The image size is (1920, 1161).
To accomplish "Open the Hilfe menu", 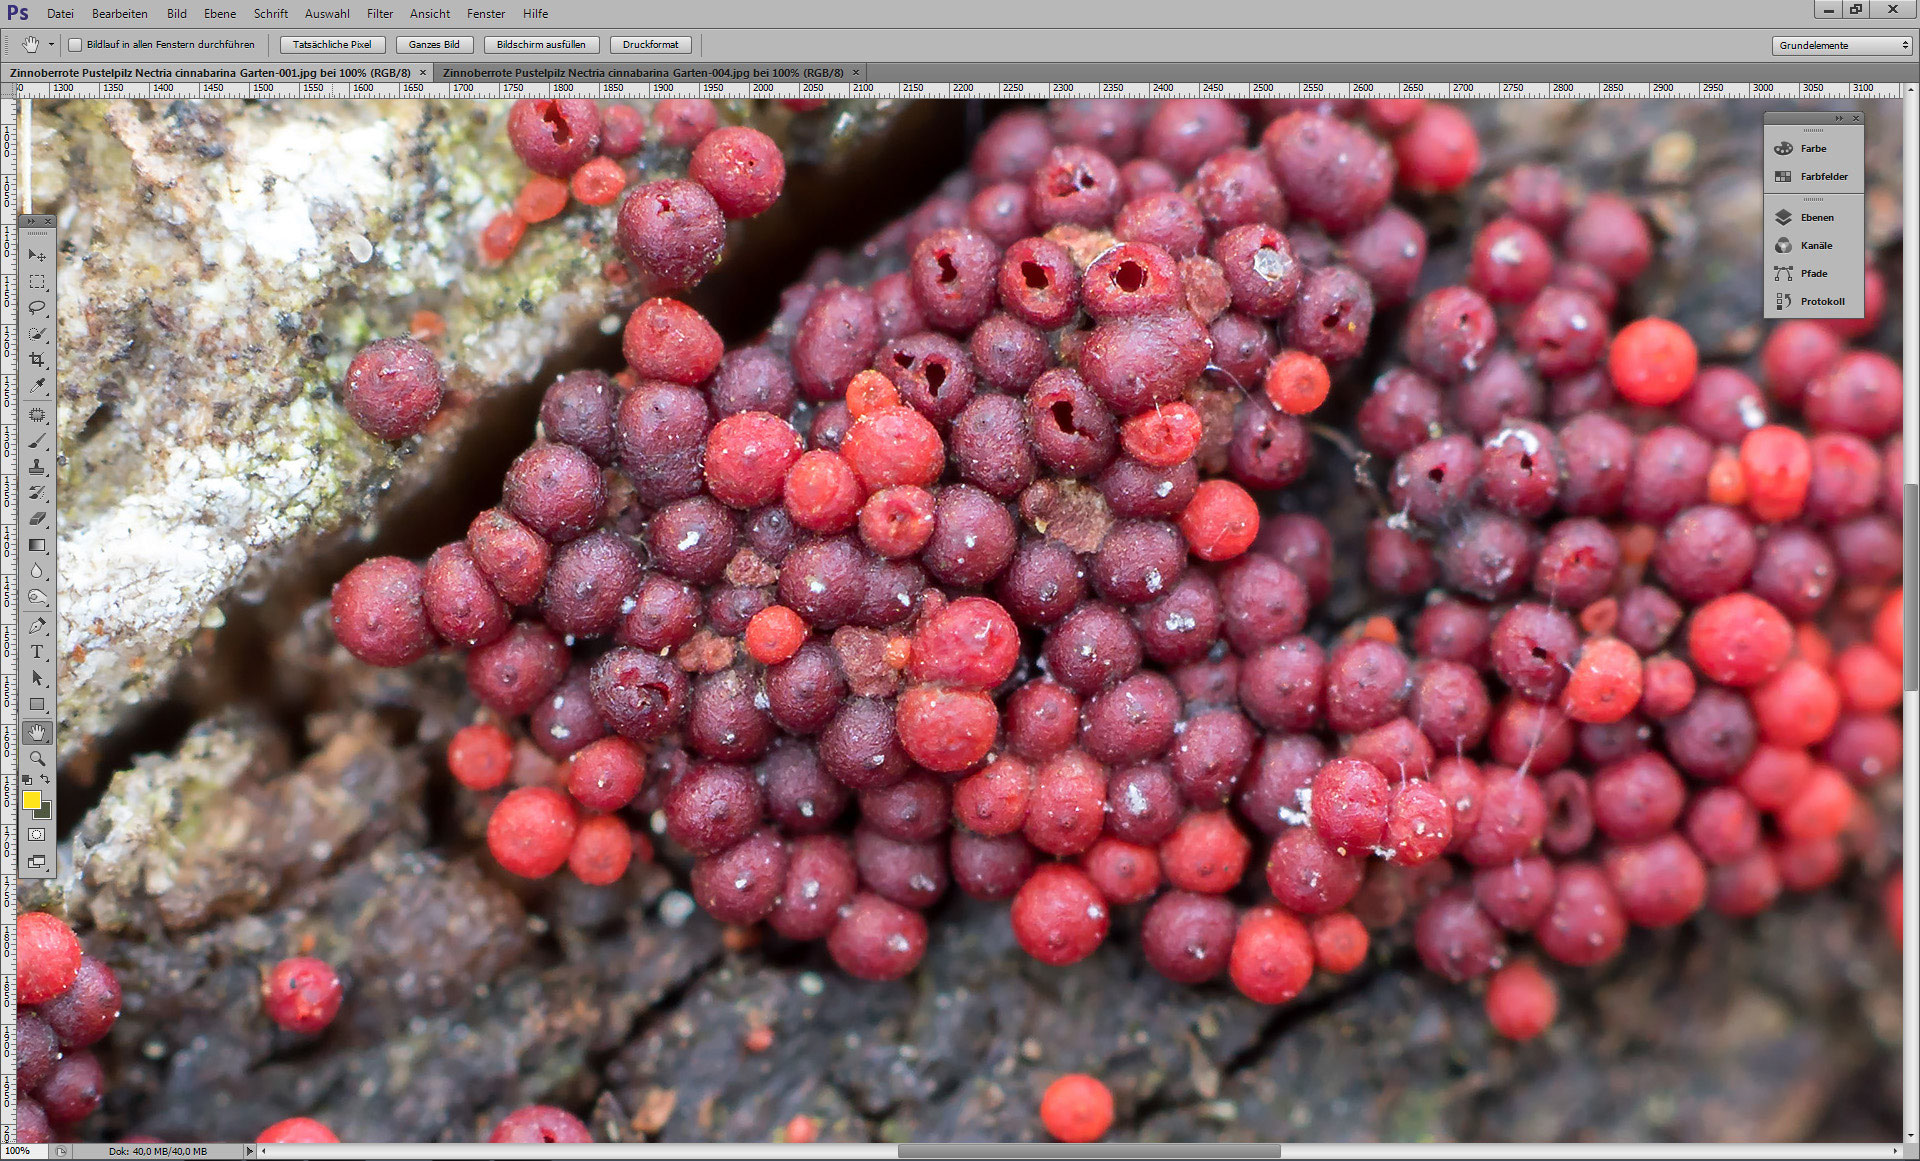I will [x=535, y=13].
